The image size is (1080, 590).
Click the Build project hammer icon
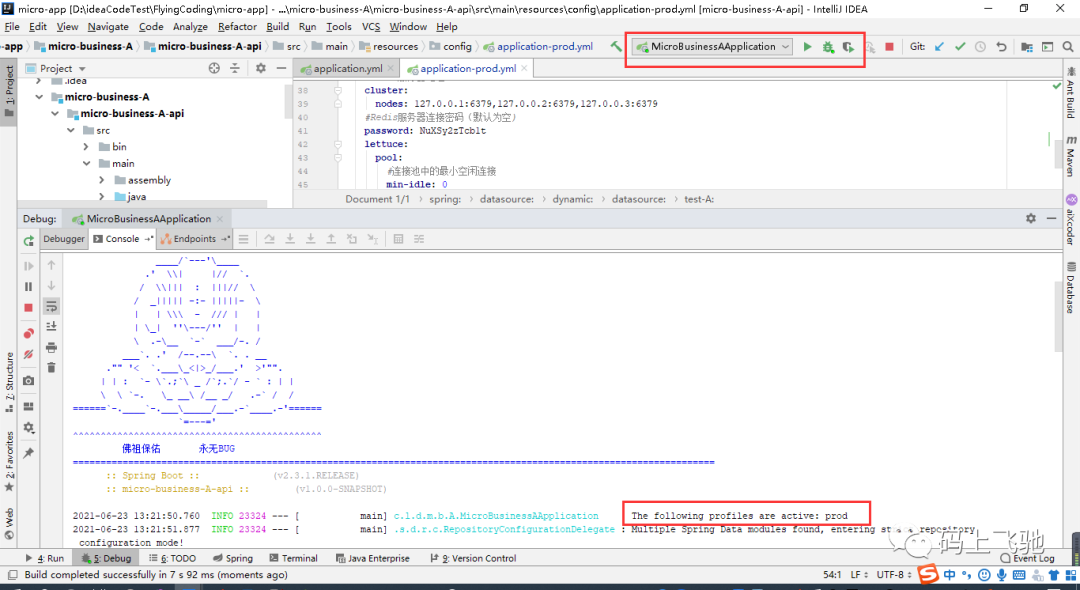tap(616, 47)
